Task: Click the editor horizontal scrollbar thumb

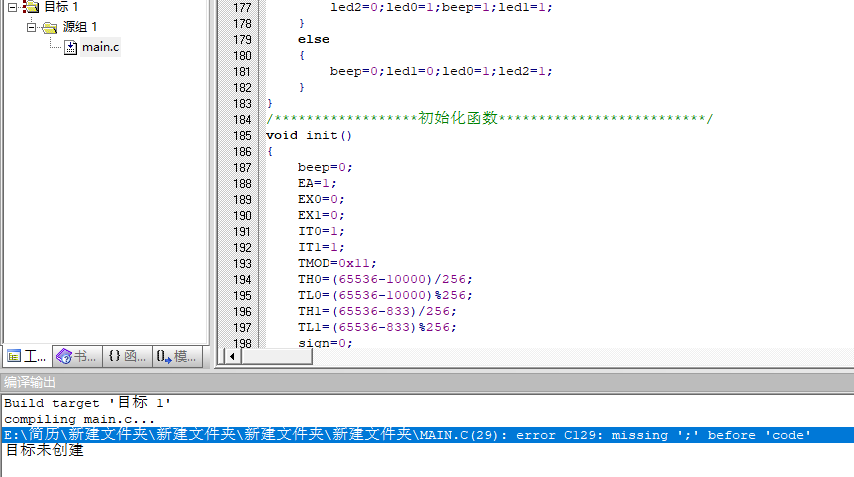Action: pyautogui.click(x=277, y=356)
